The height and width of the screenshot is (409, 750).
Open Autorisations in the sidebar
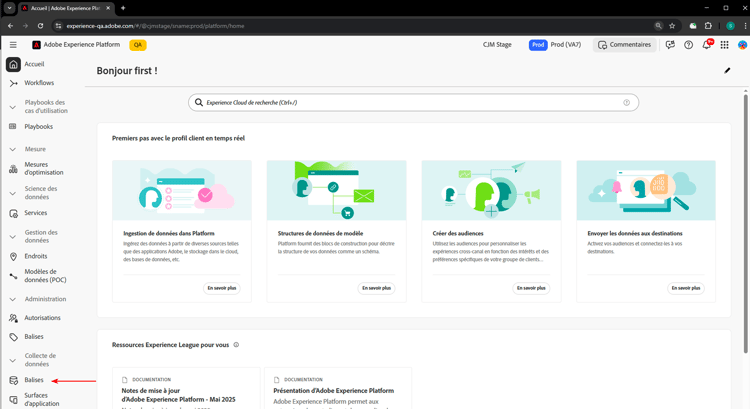point(43,318)
